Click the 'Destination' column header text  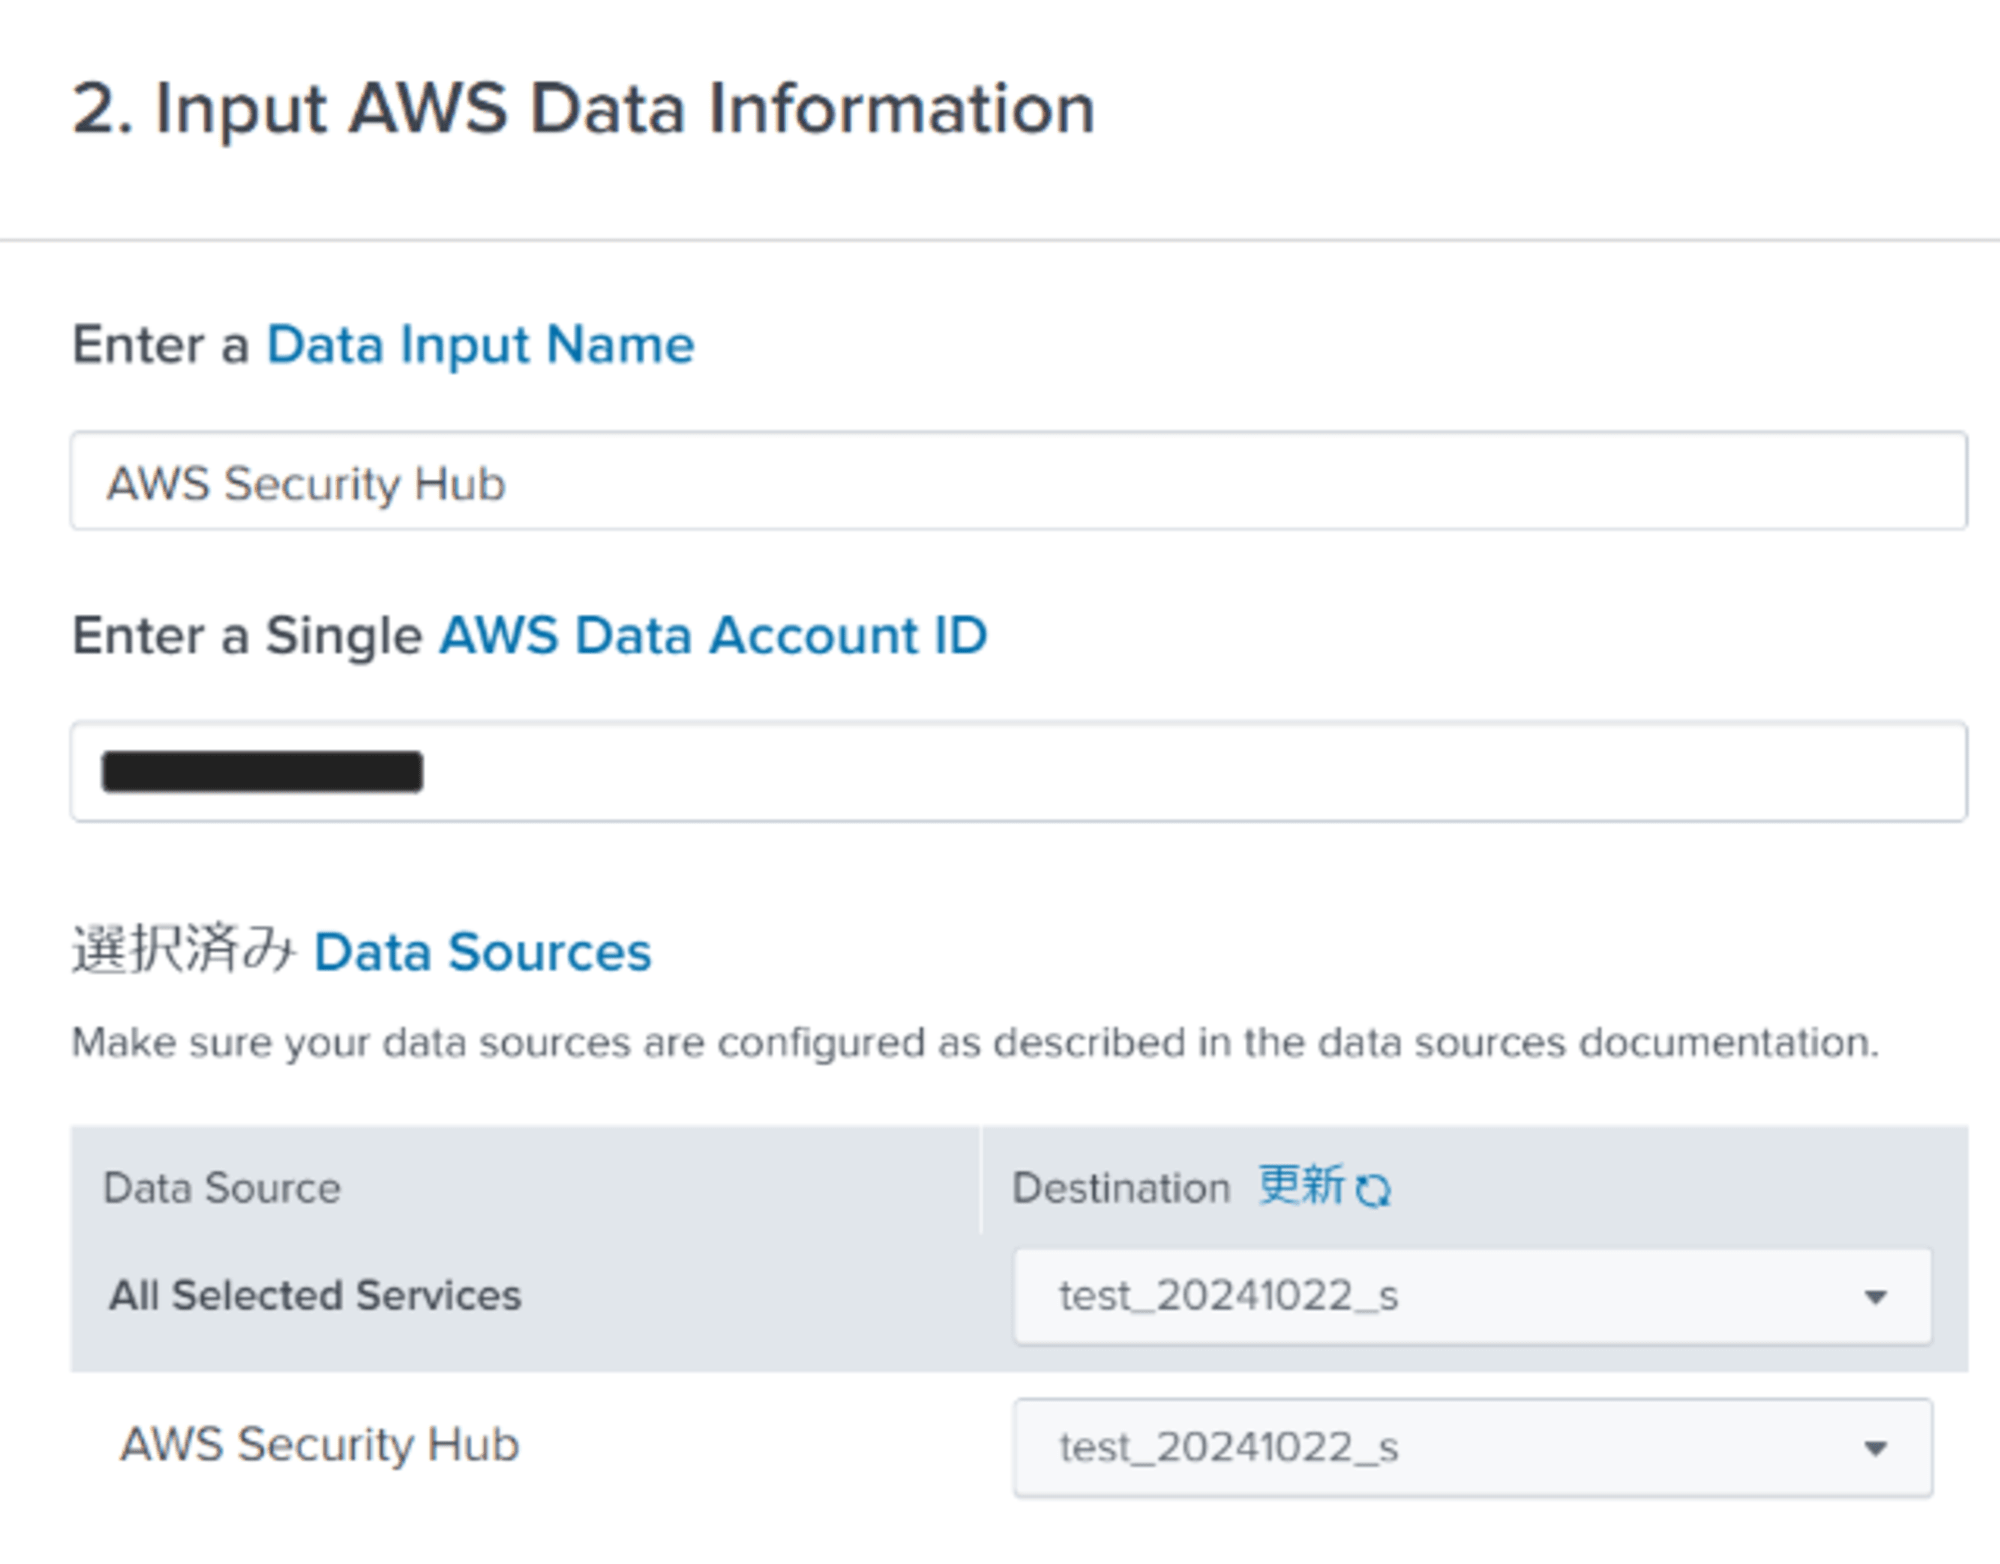coord(1121,1188)
